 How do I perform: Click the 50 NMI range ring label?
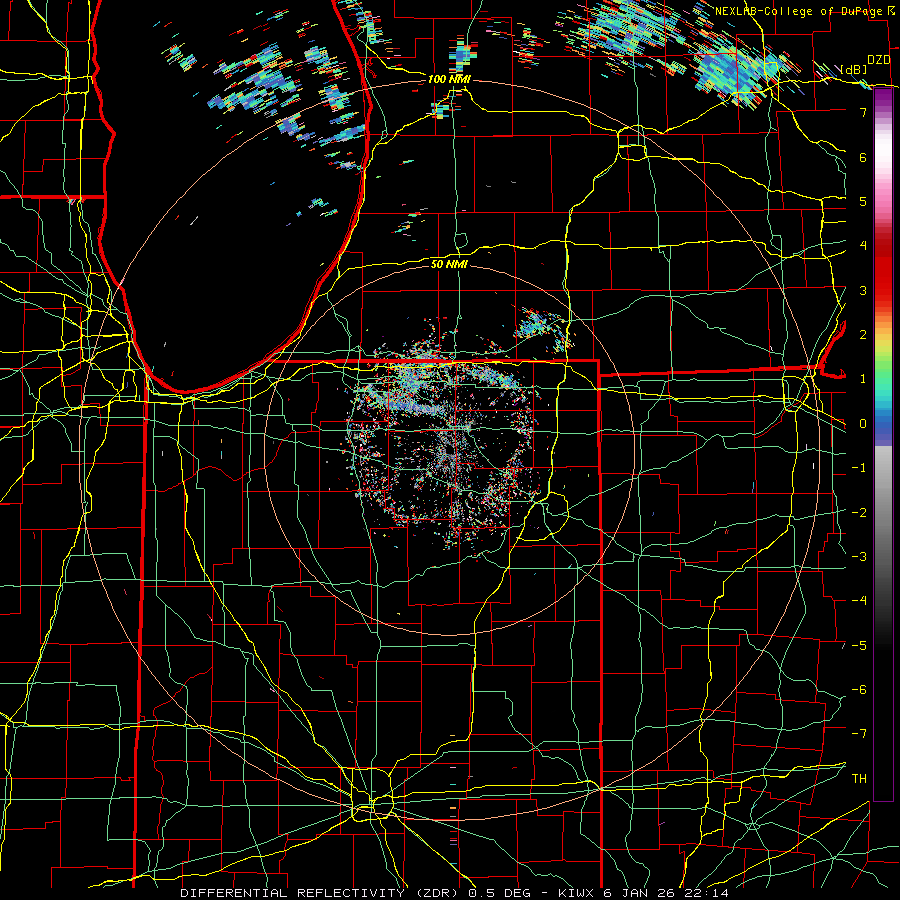[x=449, y=264]
